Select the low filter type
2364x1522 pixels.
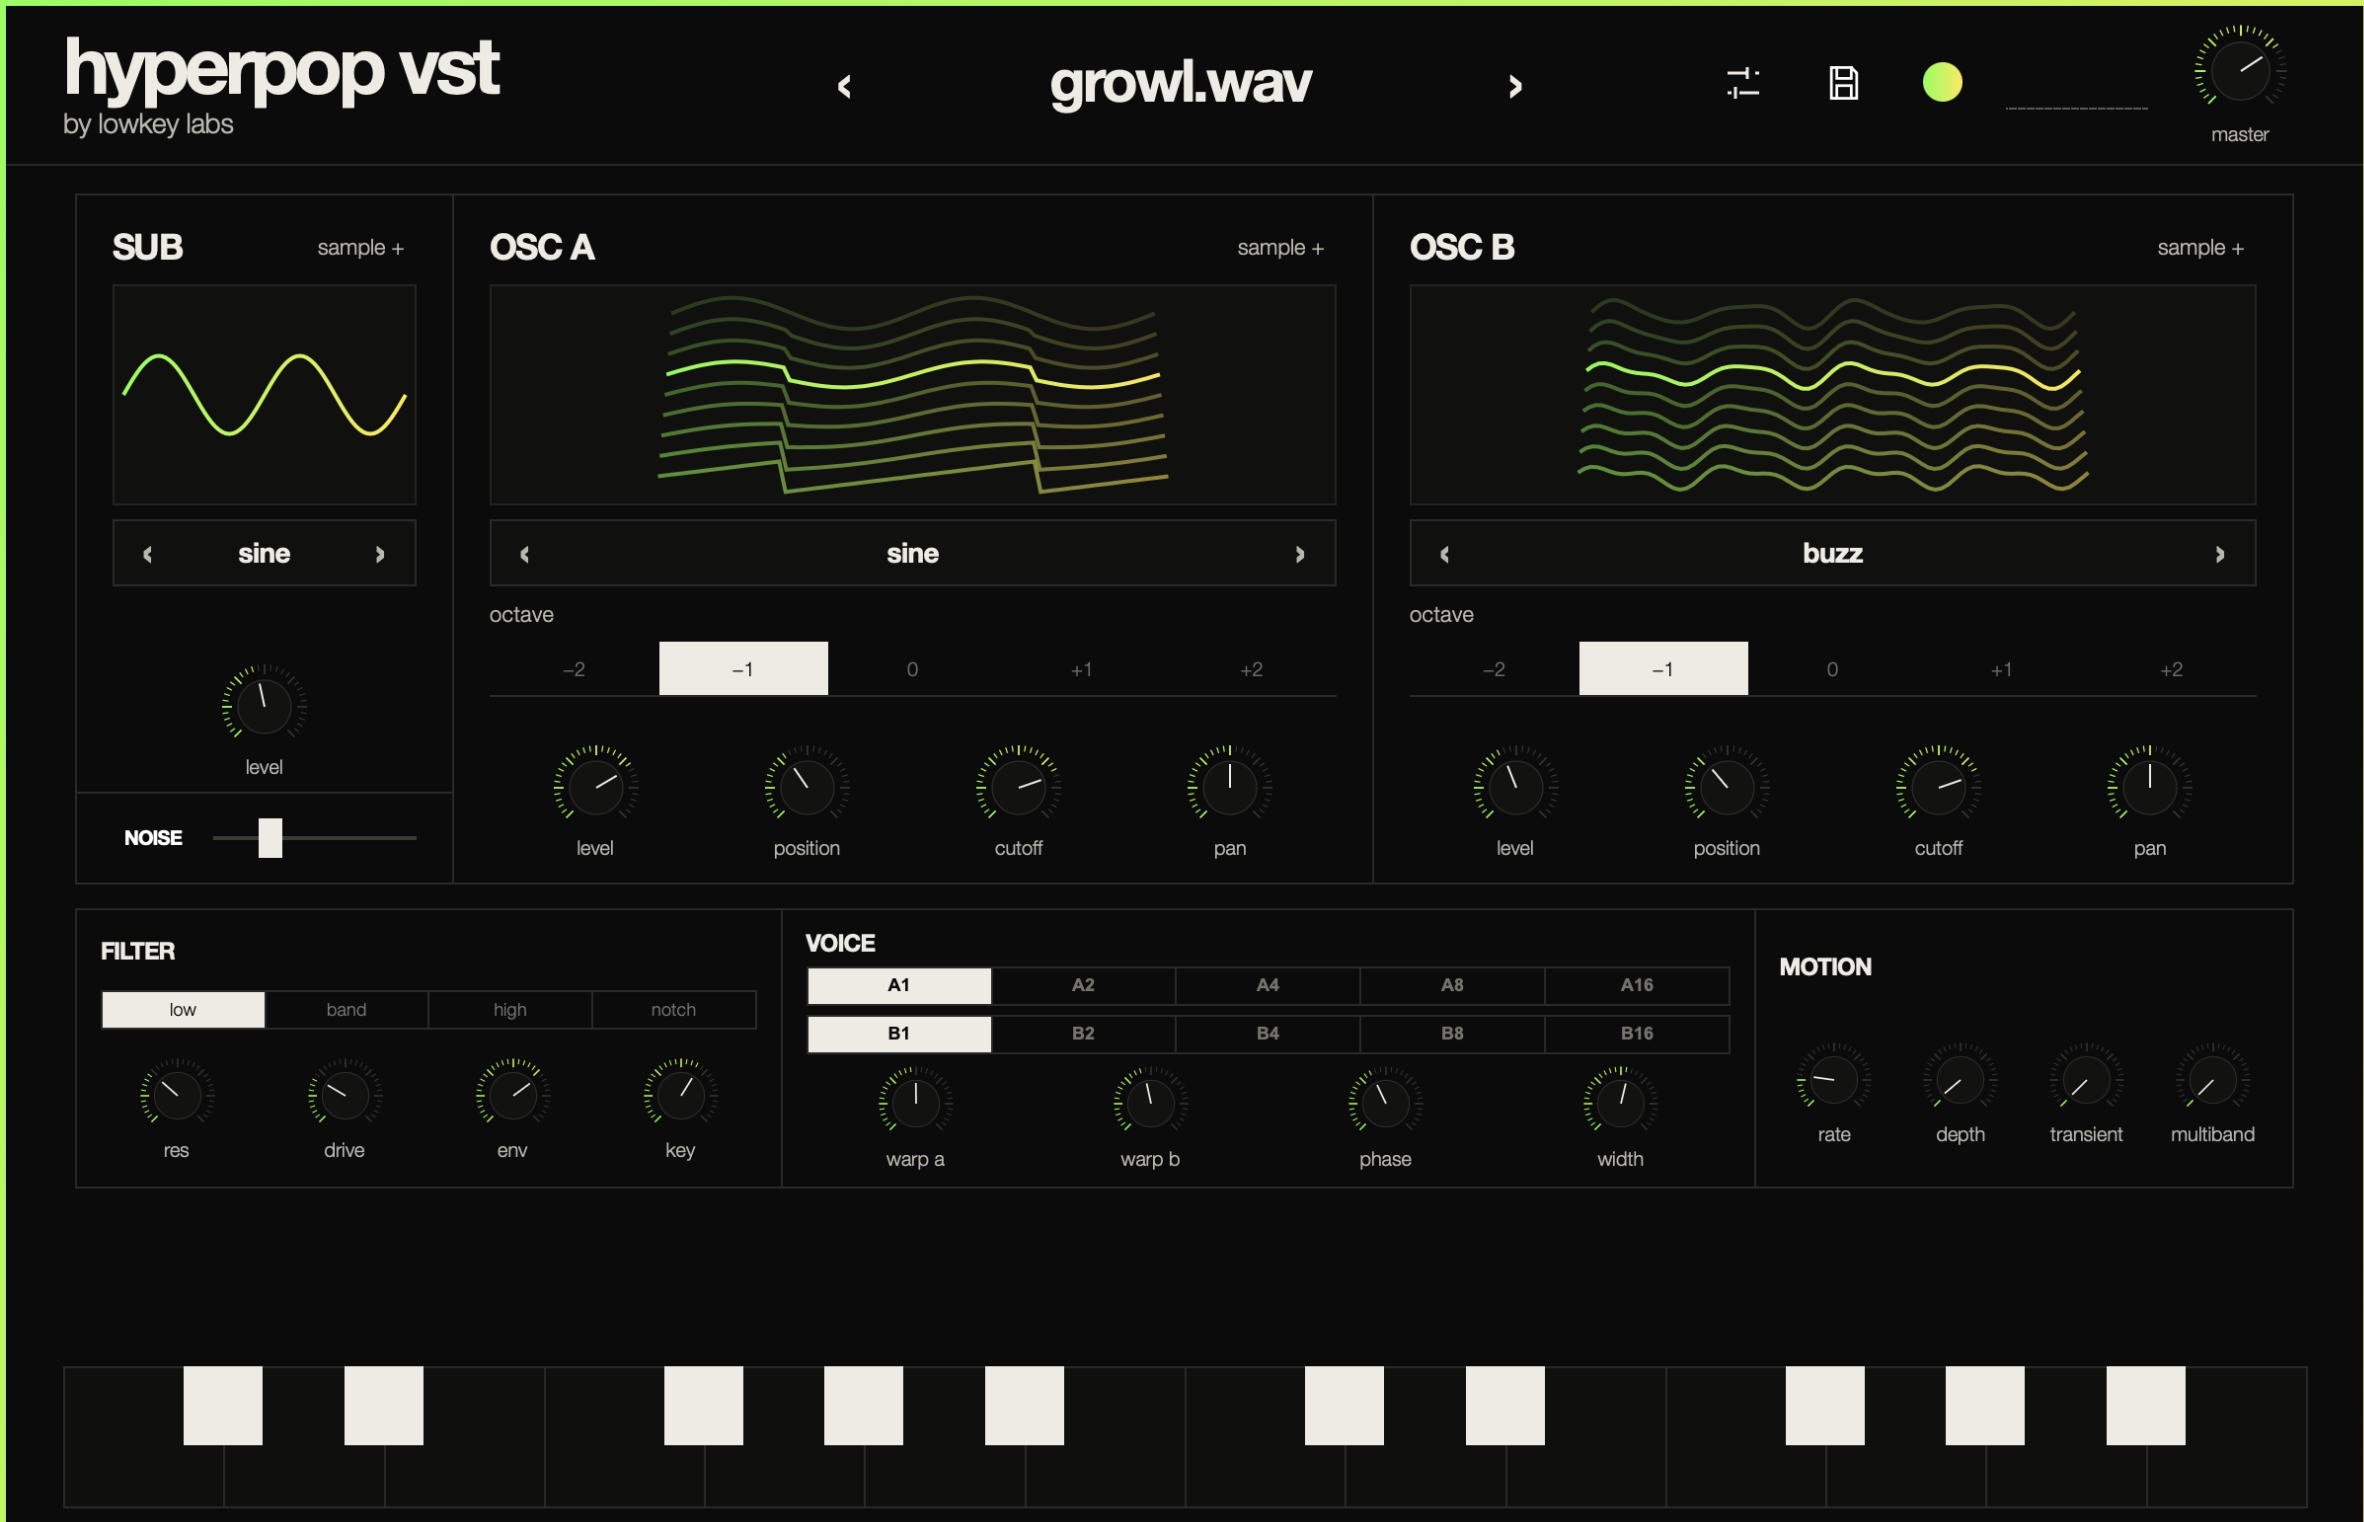[183, 1010]
